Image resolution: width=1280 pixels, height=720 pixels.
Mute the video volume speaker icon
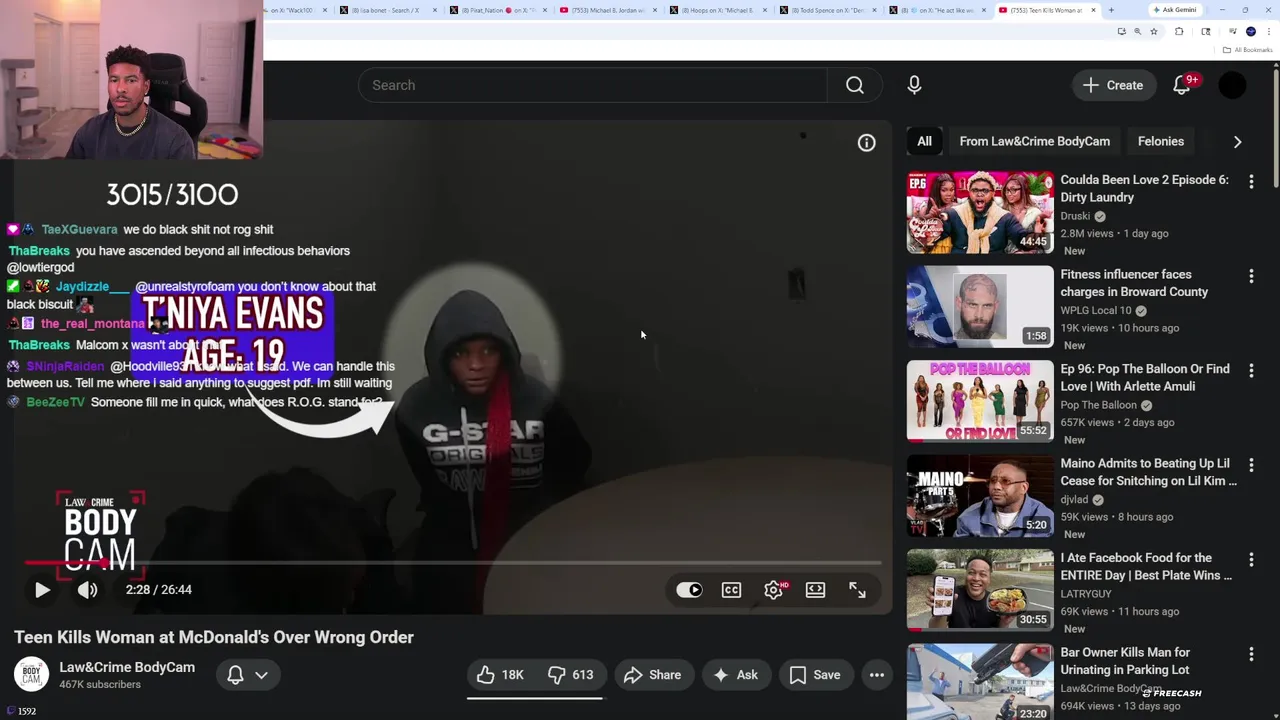(x=88, y=590)
